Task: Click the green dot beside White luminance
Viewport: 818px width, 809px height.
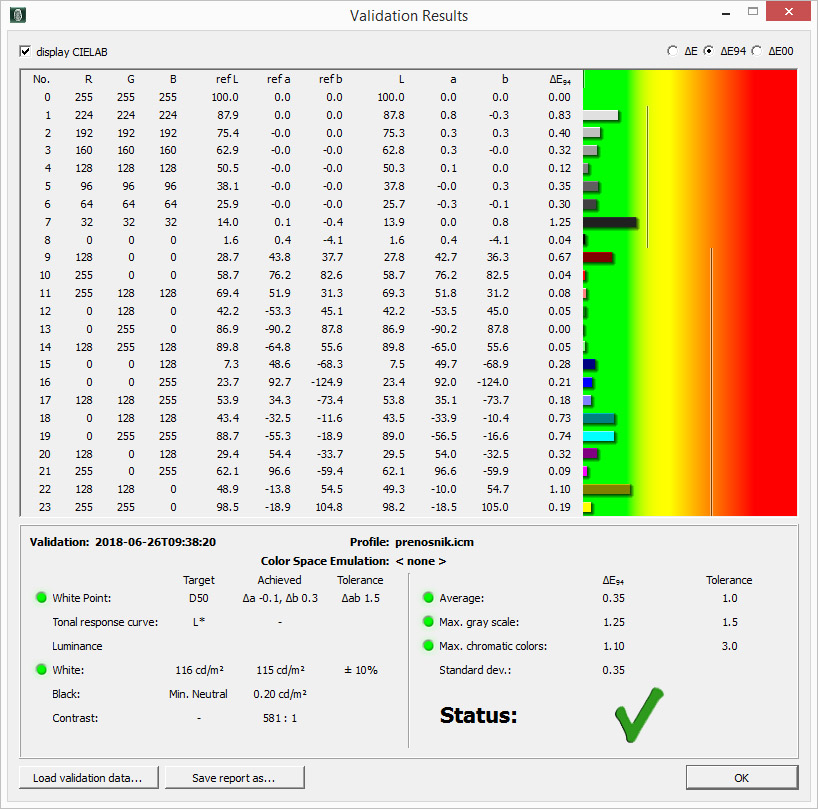Action: [41, 670]
